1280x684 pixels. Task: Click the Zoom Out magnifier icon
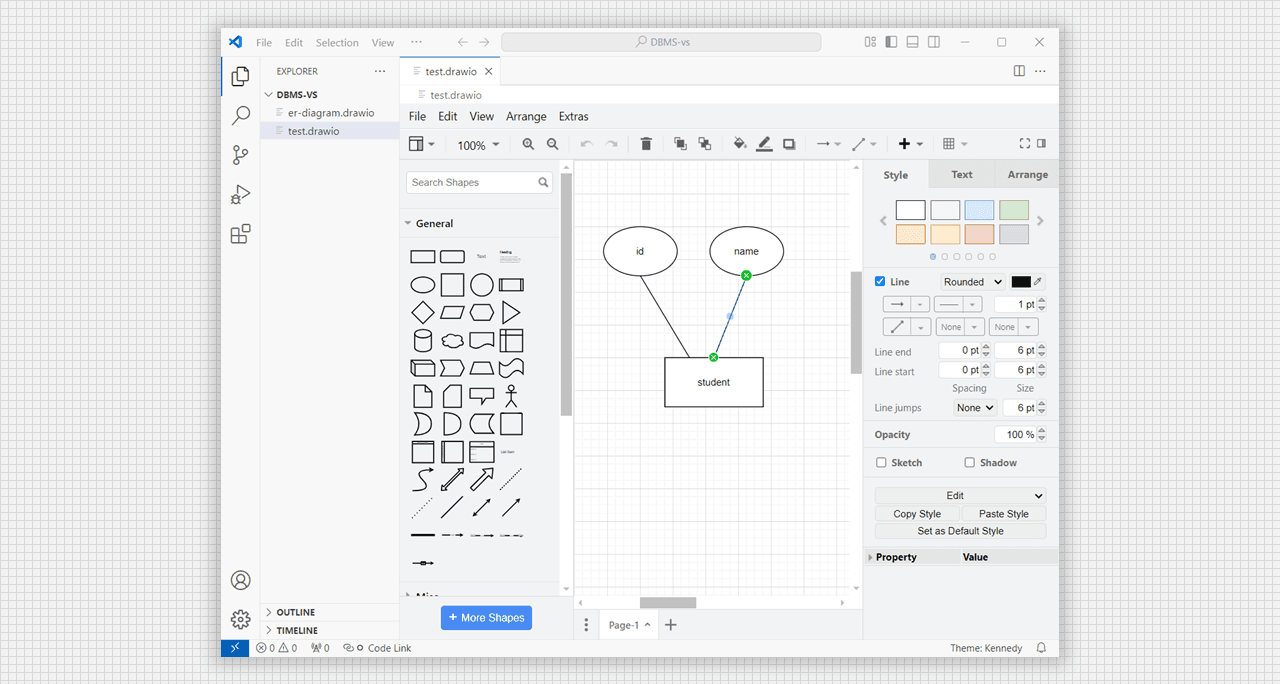552,144
